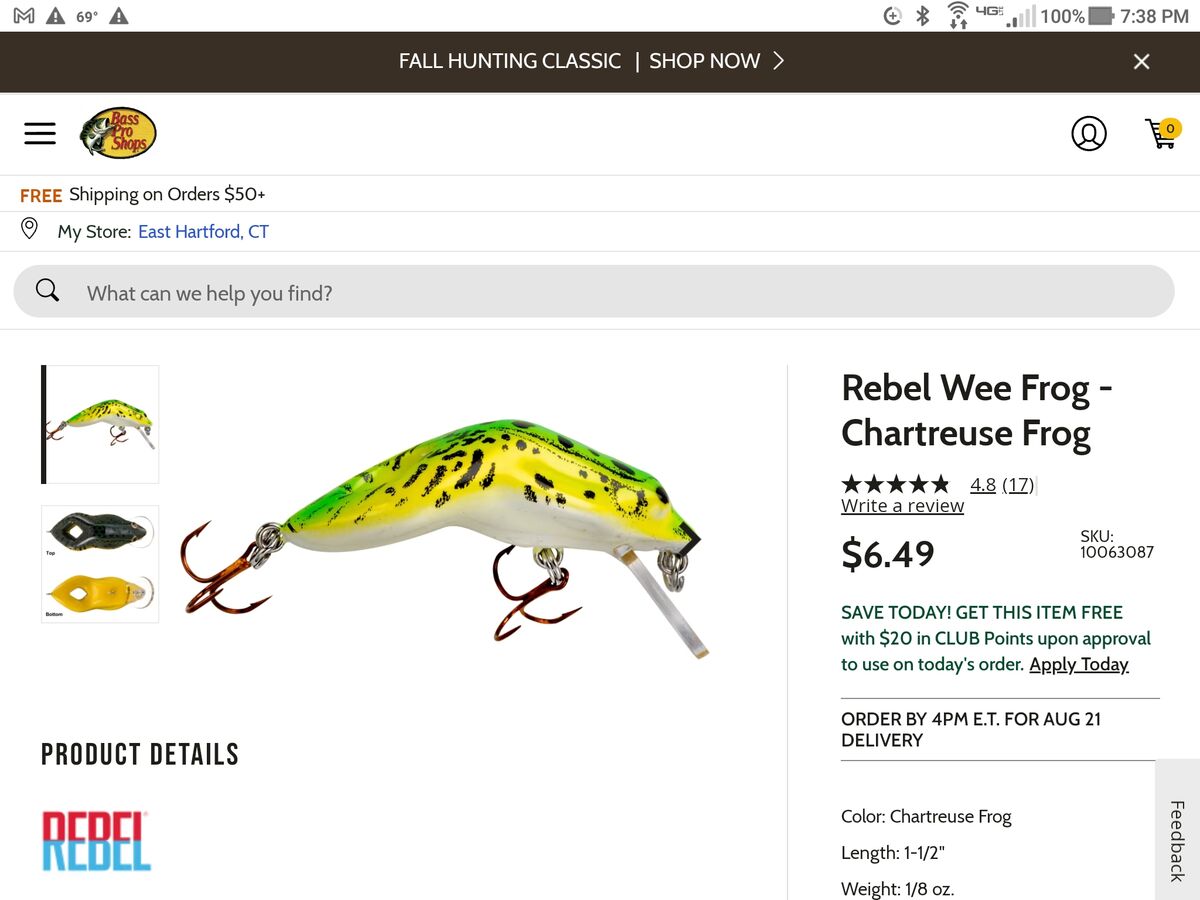This screenshot has width=1200, height=900.
Task: Open the Feedback side tab
Action: click(1177, 840)
